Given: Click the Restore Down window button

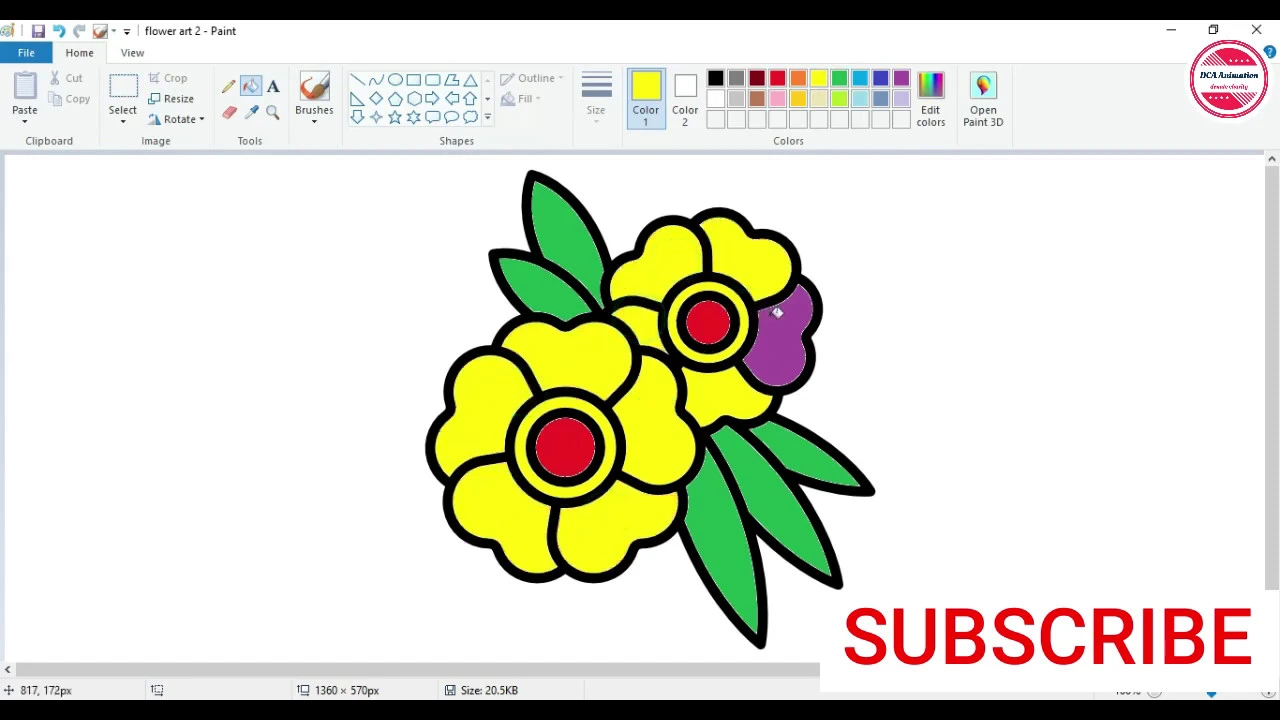Looking at the screenshot, I should tap(1213, 31).
